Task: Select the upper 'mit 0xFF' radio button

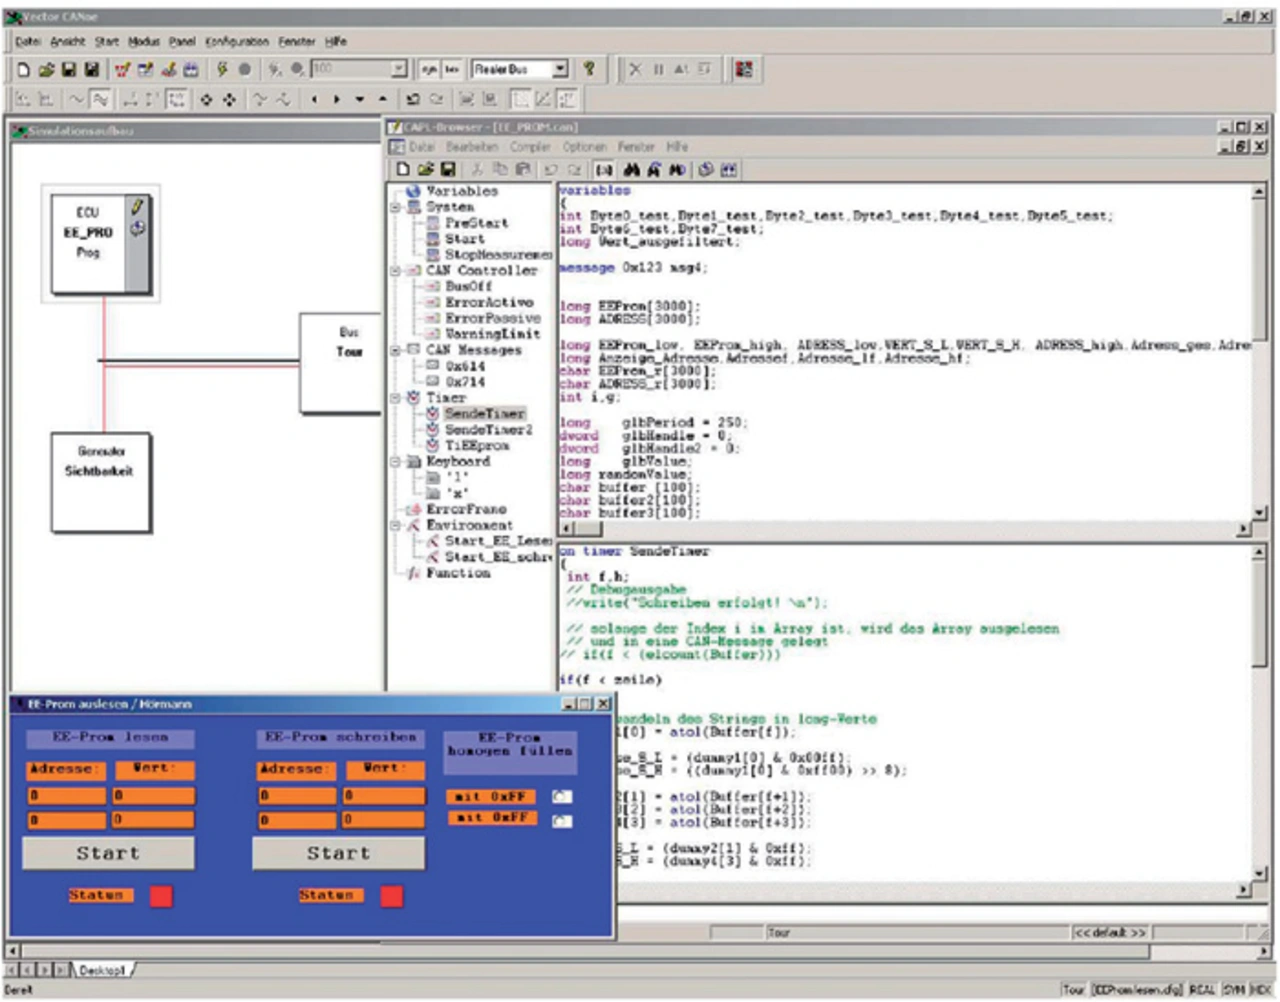Action: click(x=562, y=797)
